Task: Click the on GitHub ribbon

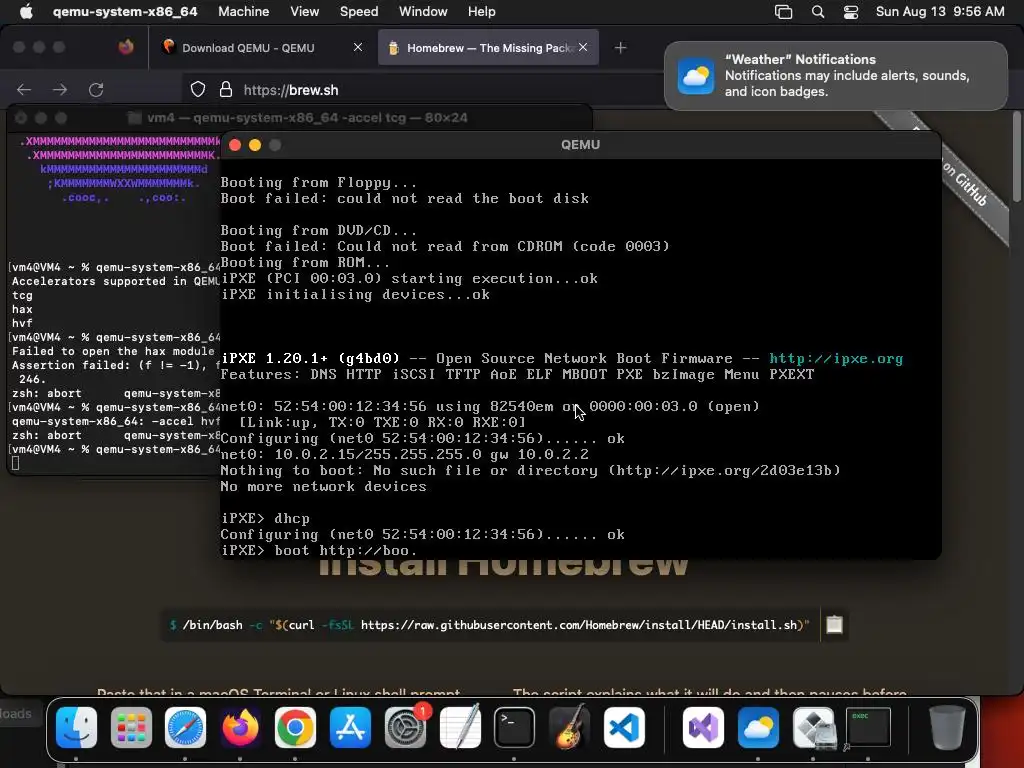Action: [x=965, y=185]
